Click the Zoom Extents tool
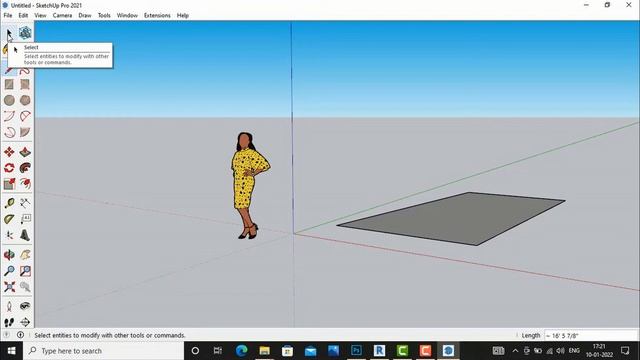The width and height of the screenshot is (640, 360). coord(9,287)
